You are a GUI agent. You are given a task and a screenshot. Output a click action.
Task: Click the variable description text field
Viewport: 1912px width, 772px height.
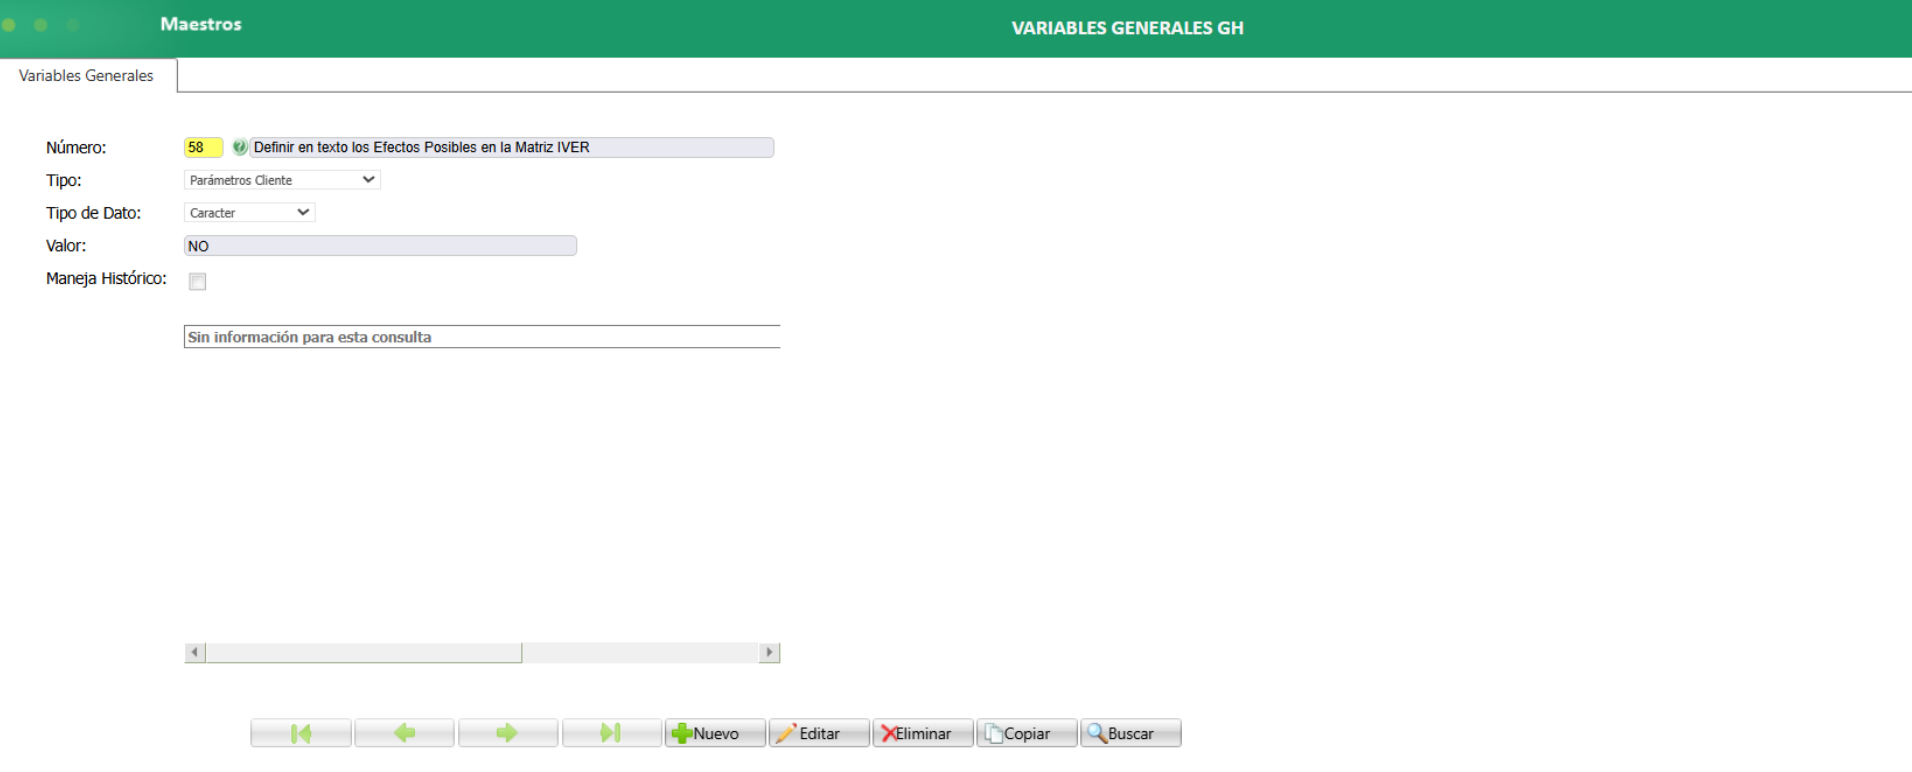point(511,147)
